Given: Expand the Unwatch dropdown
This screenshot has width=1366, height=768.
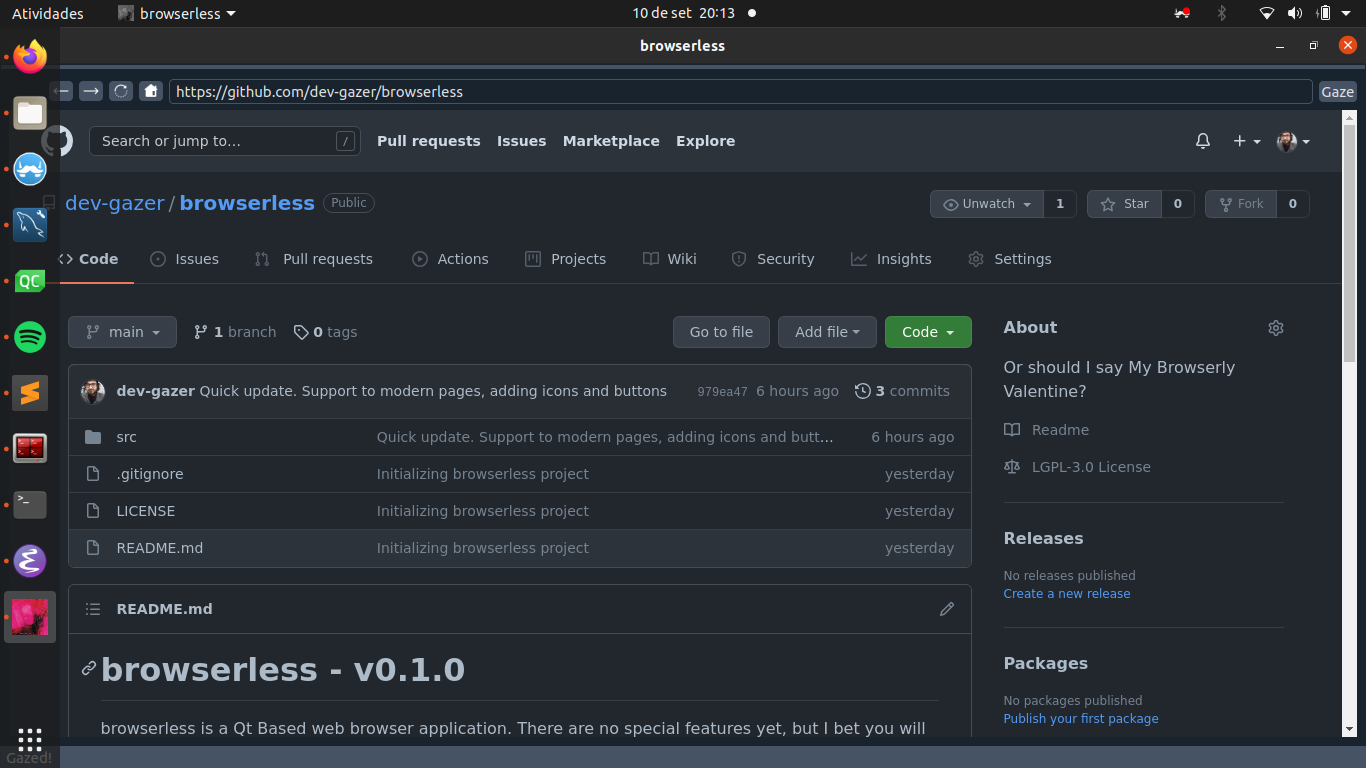Looking at the screenshot, I should pos(987,204).
